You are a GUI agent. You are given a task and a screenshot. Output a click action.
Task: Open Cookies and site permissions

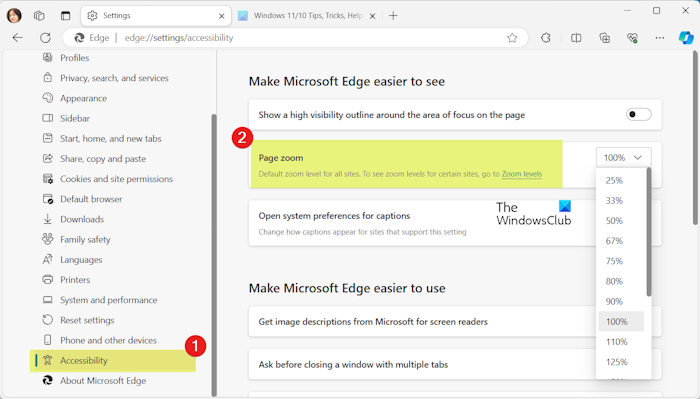117,179
